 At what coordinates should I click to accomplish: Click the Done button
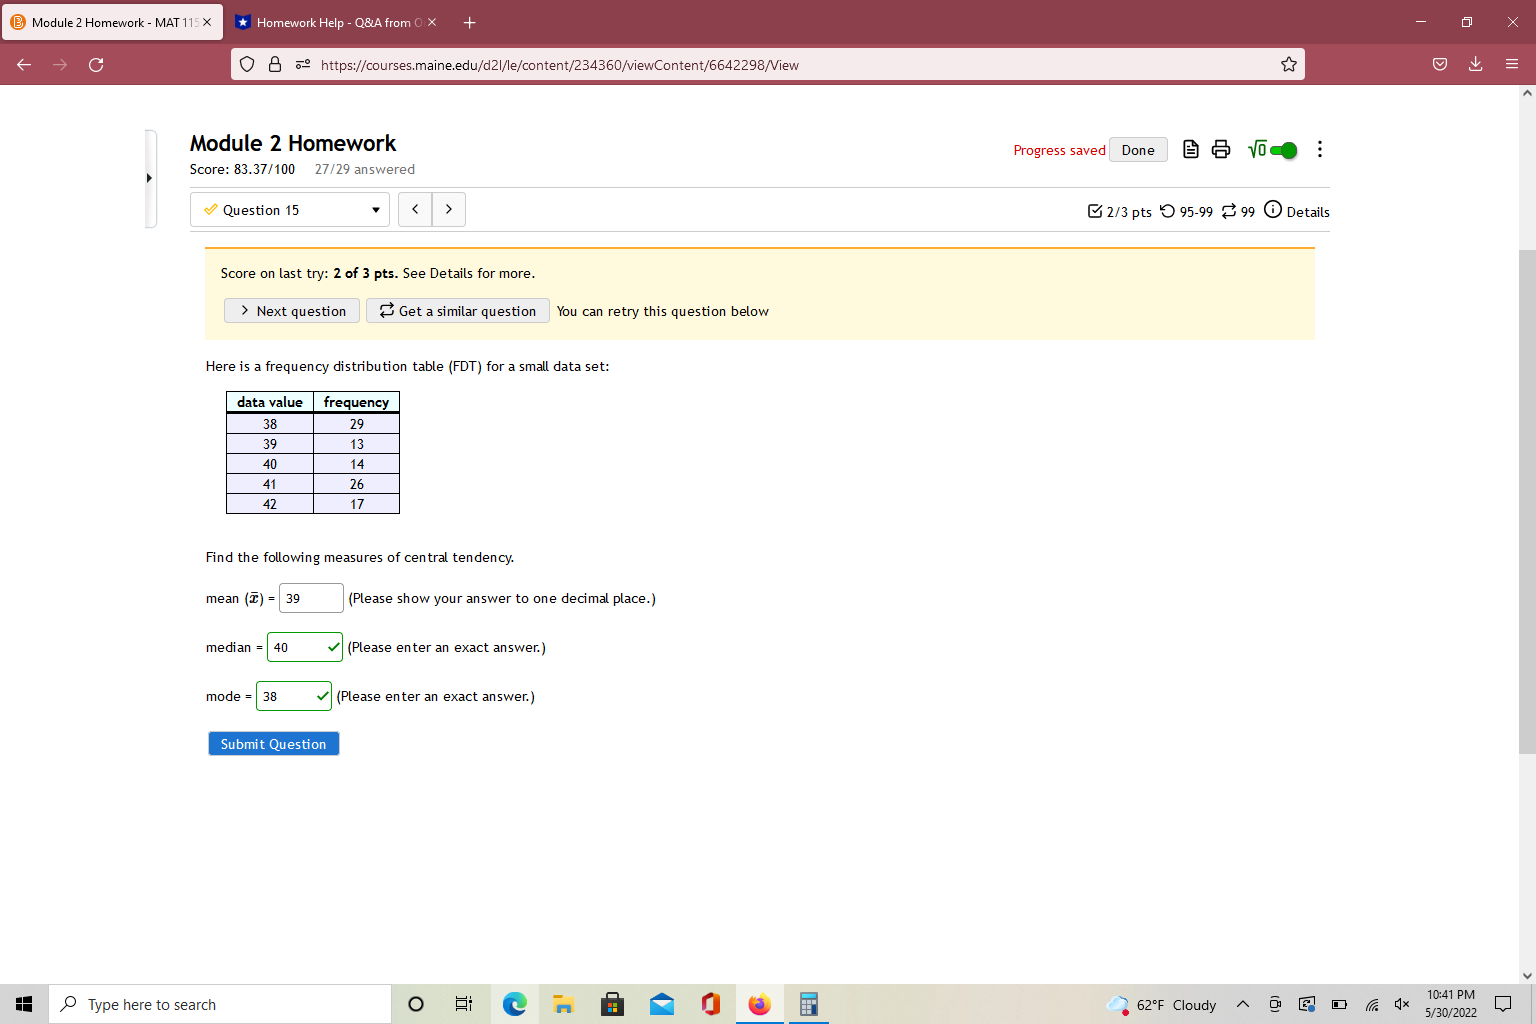coord(1138,150)
